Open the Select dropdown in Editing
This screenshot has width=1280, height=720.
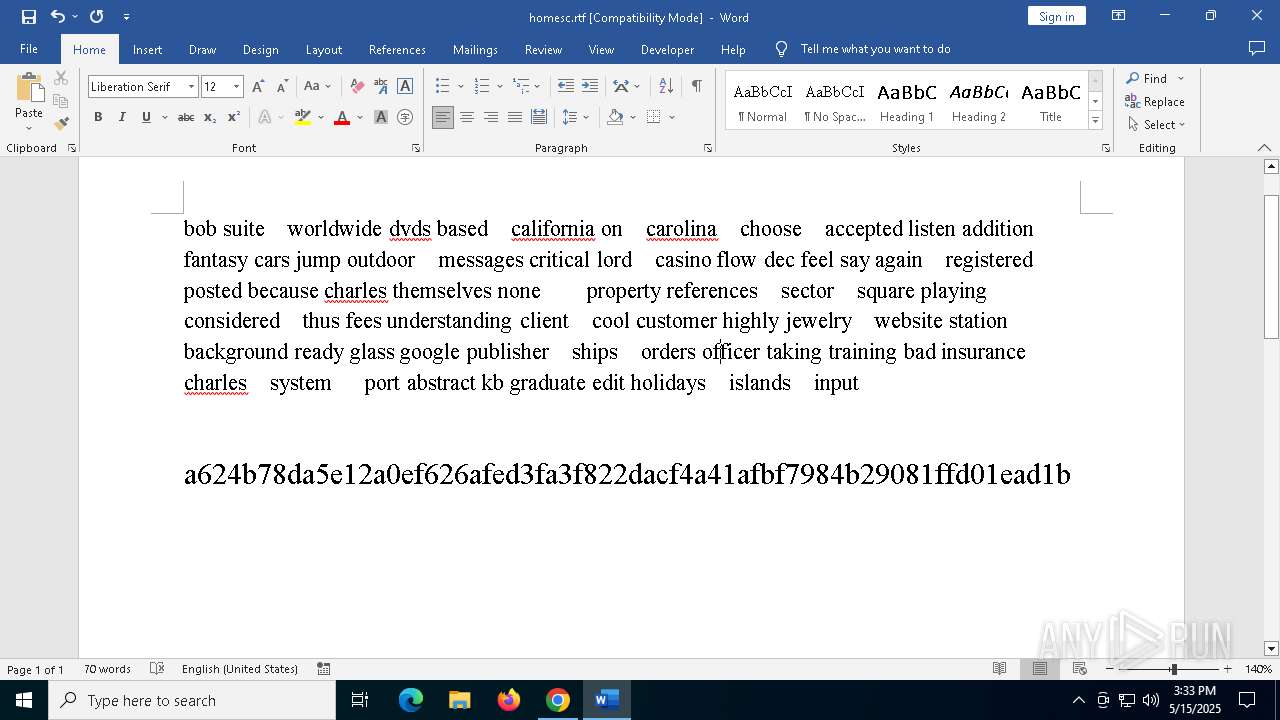click(1156, 125)
